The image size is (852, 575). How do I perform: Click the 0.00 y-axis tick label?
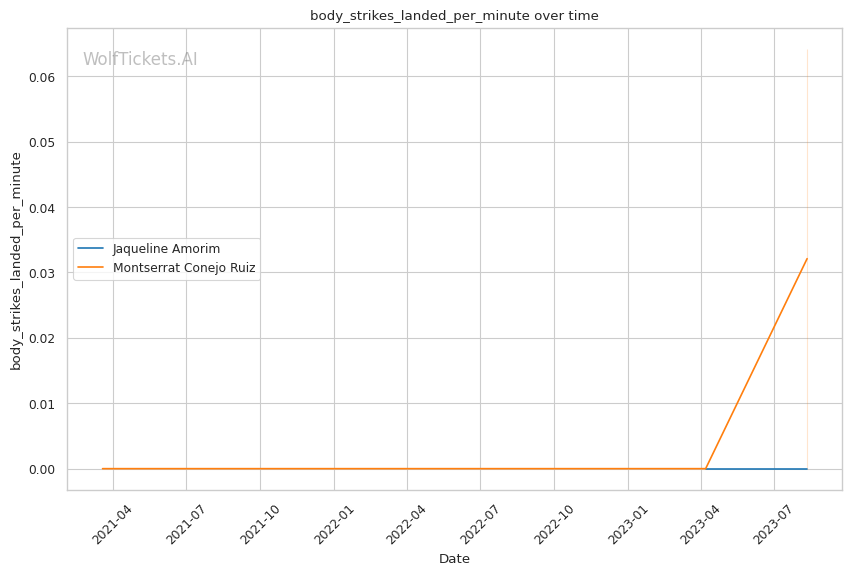tap(42, 469)
